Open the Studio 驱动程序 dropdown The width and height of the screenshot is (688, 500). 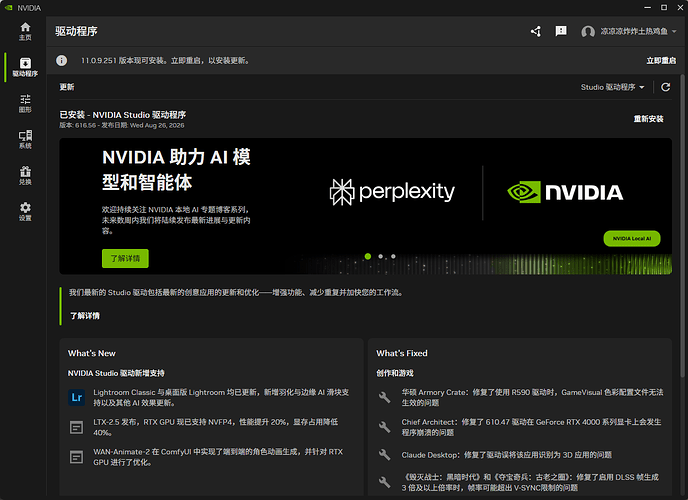[613, 87]
